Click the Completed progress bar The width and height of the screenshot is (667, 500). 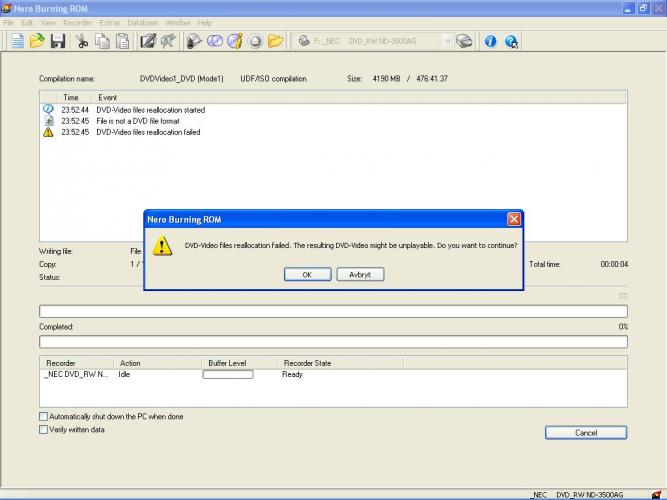pos(333,342)
